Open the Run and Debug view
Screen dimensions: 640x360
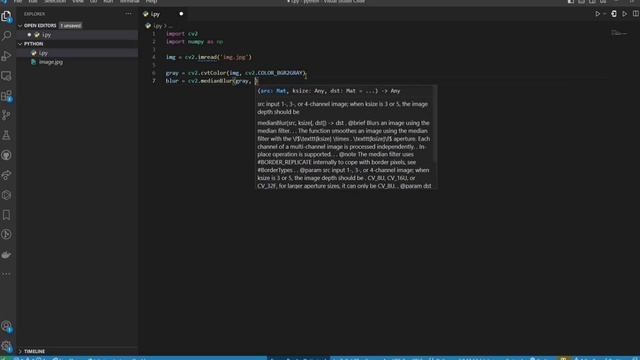7,56
